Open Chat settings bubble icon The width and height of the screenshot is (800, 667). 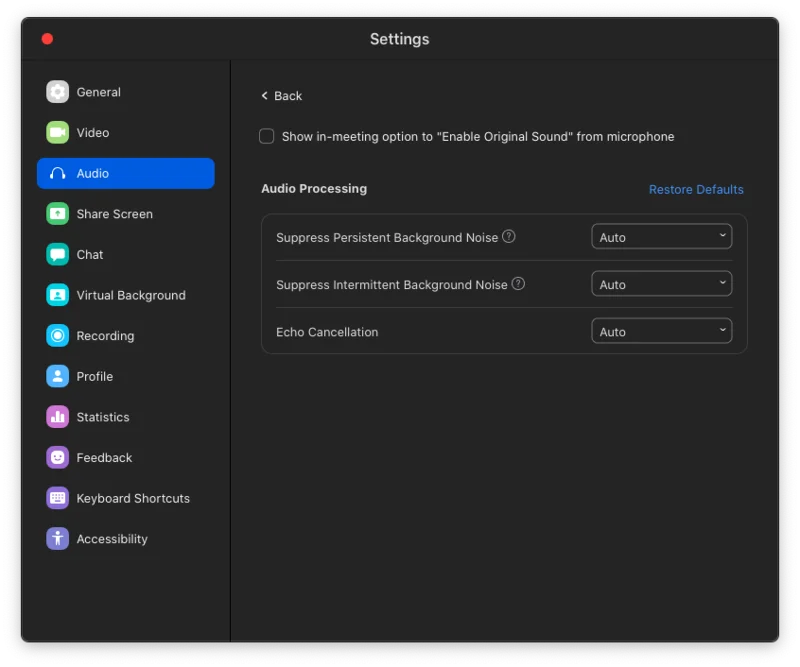(58, 255)
